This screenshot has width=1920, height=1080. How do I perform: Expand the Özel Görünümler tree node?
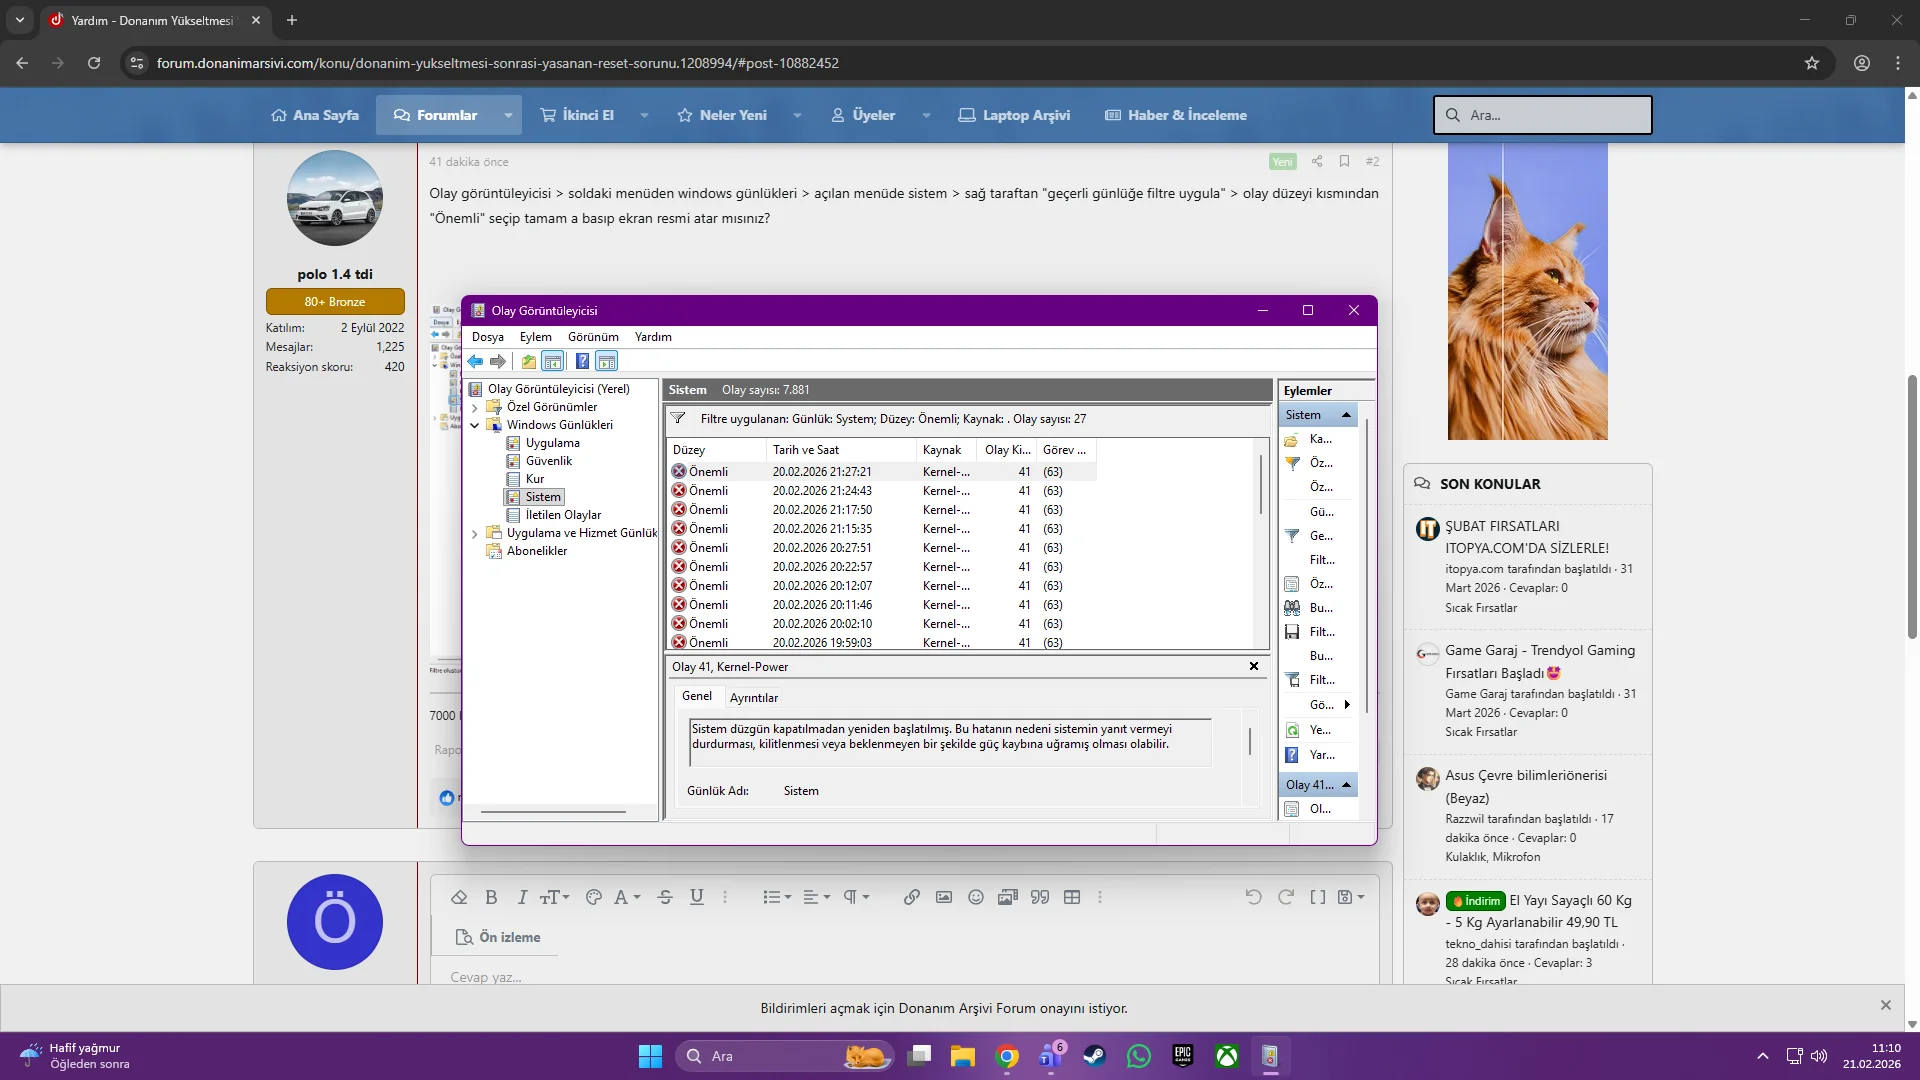(475, 407)
